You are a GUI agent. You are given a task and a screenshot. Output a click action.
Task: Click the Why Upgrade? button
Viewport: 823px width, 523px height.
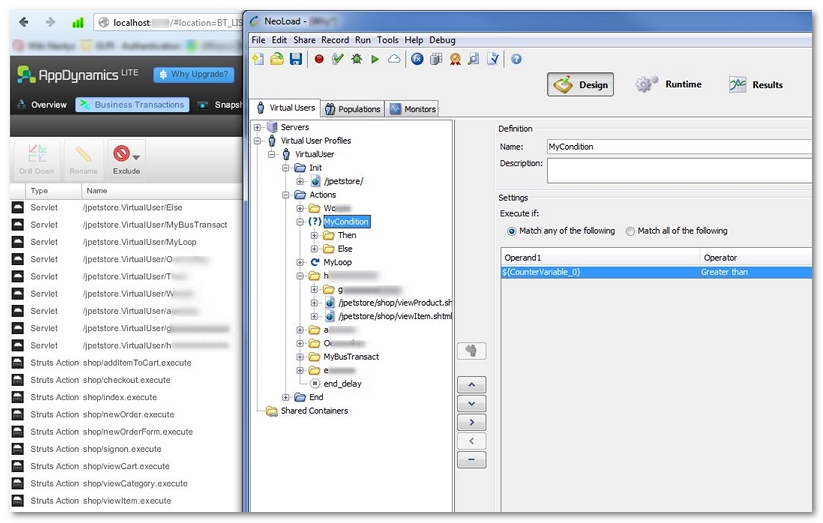194,74
